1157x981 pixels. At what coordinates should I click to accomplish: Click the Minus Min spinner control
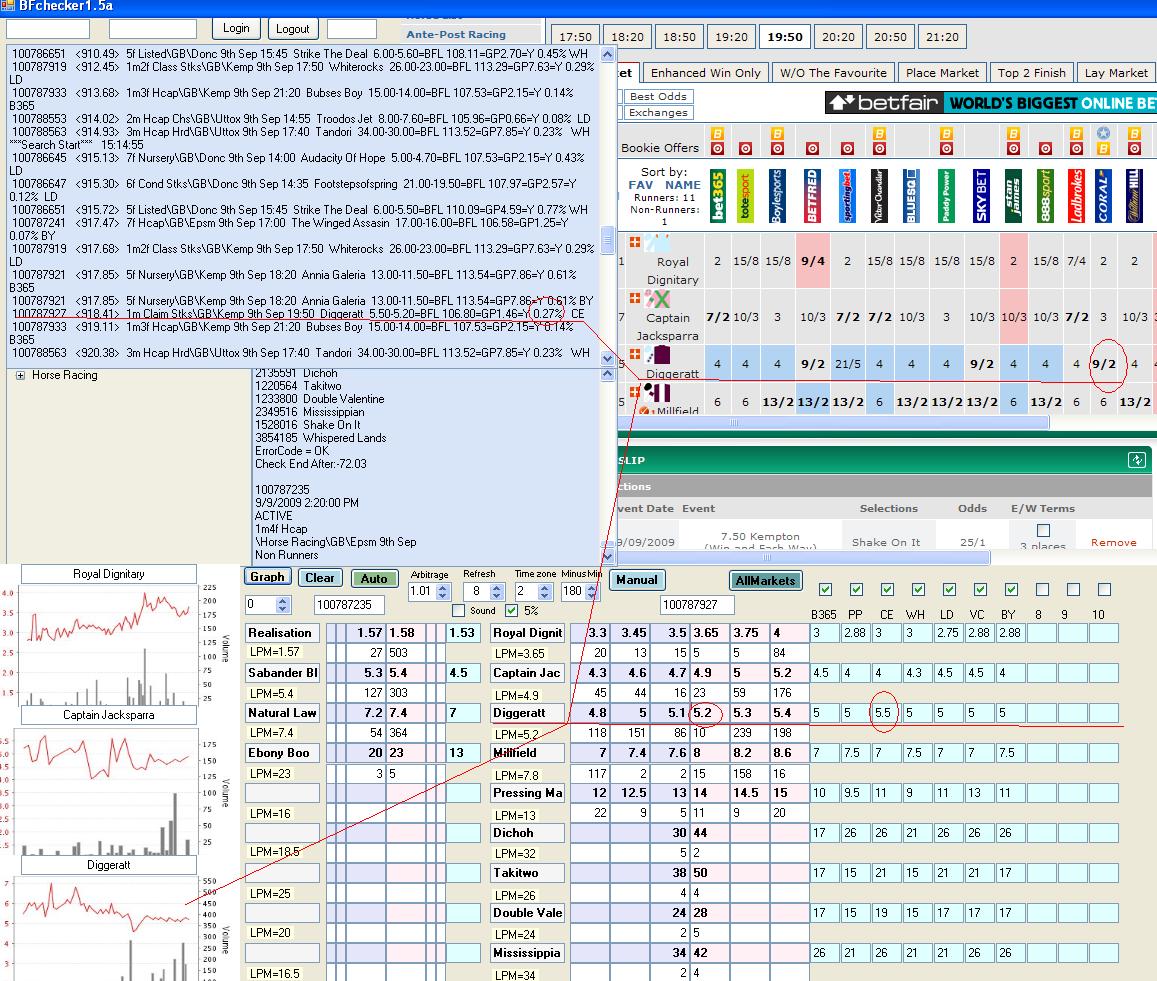591,591
